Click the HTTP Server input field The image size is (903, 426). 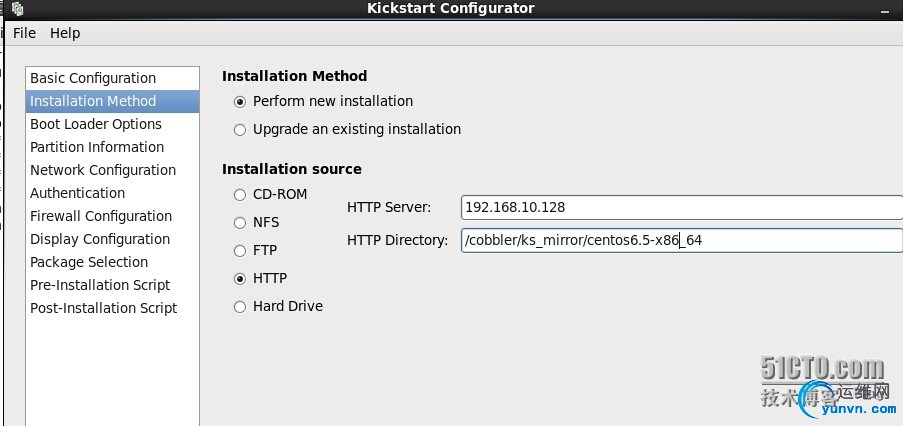tap(680, 208)
